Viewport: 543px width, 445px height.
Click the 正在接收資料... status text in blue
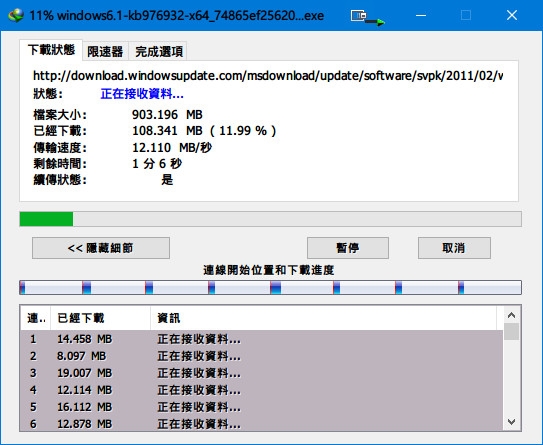(x=142, y=94)
